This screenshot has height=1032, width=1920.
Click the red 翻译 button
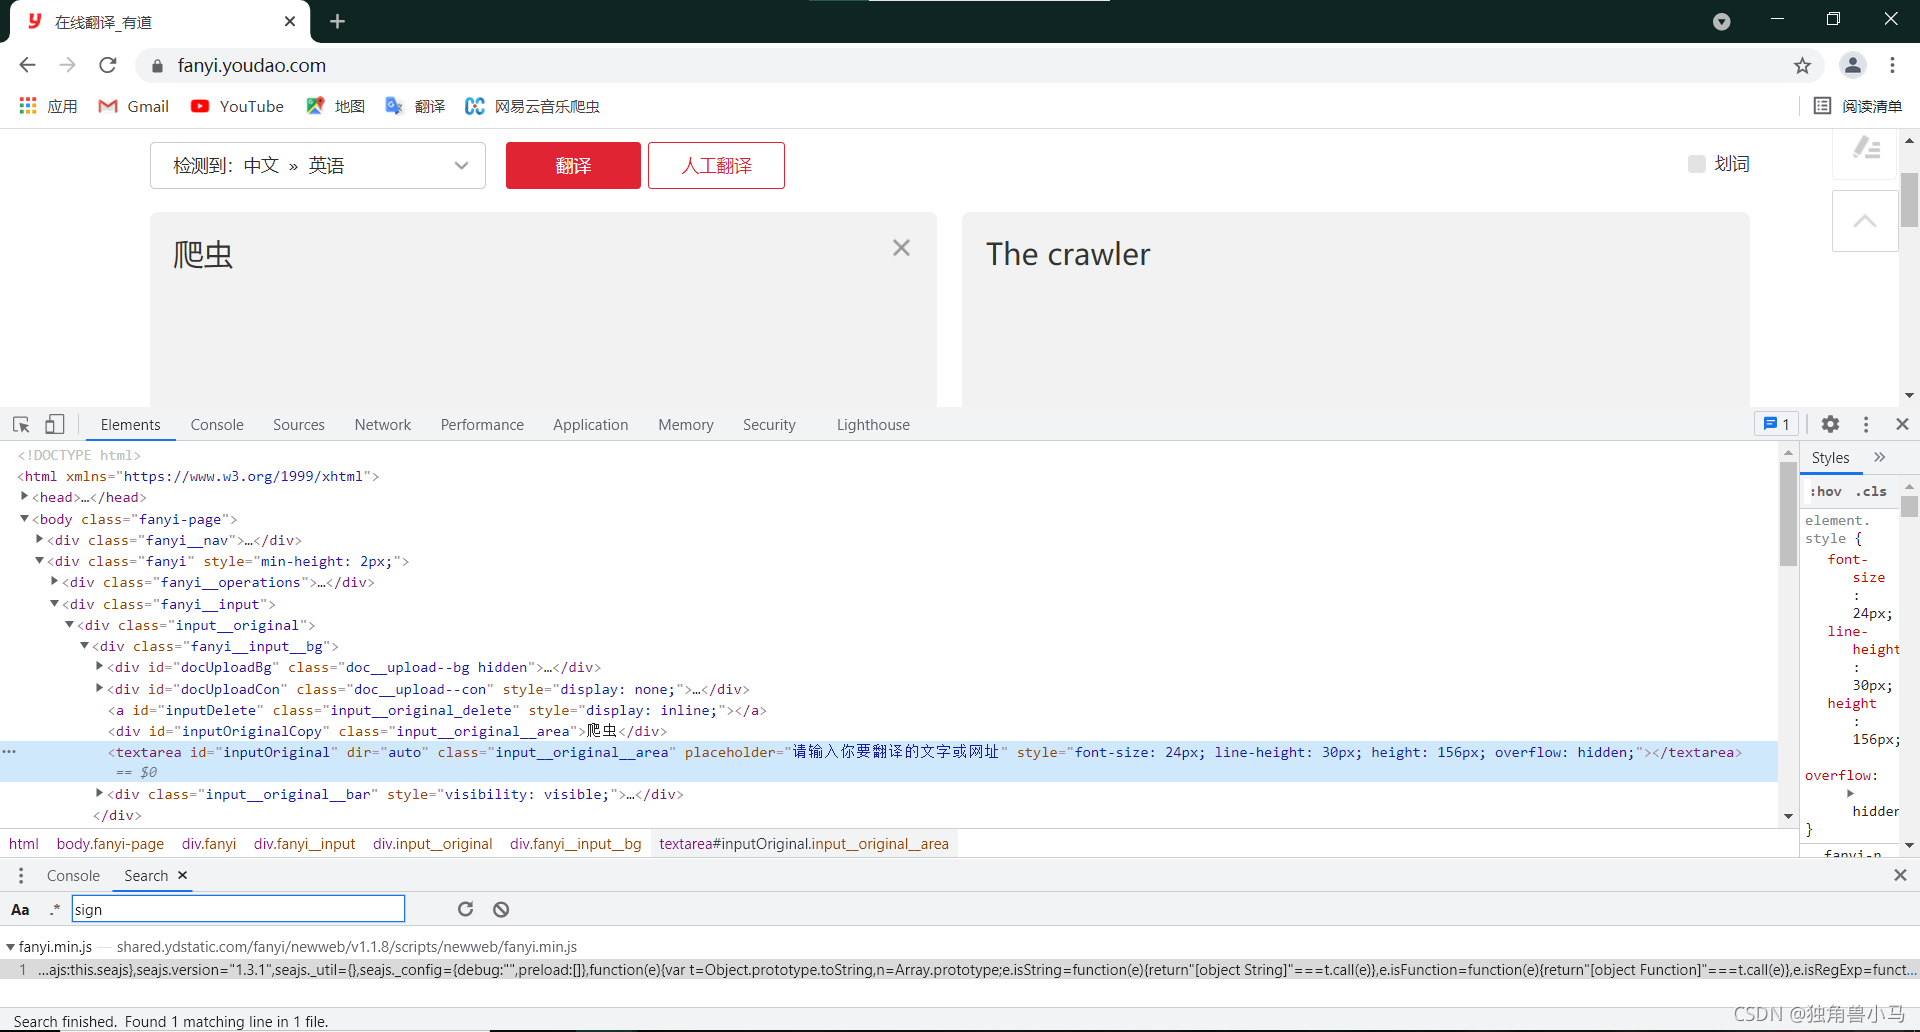(x=573, y=165)
